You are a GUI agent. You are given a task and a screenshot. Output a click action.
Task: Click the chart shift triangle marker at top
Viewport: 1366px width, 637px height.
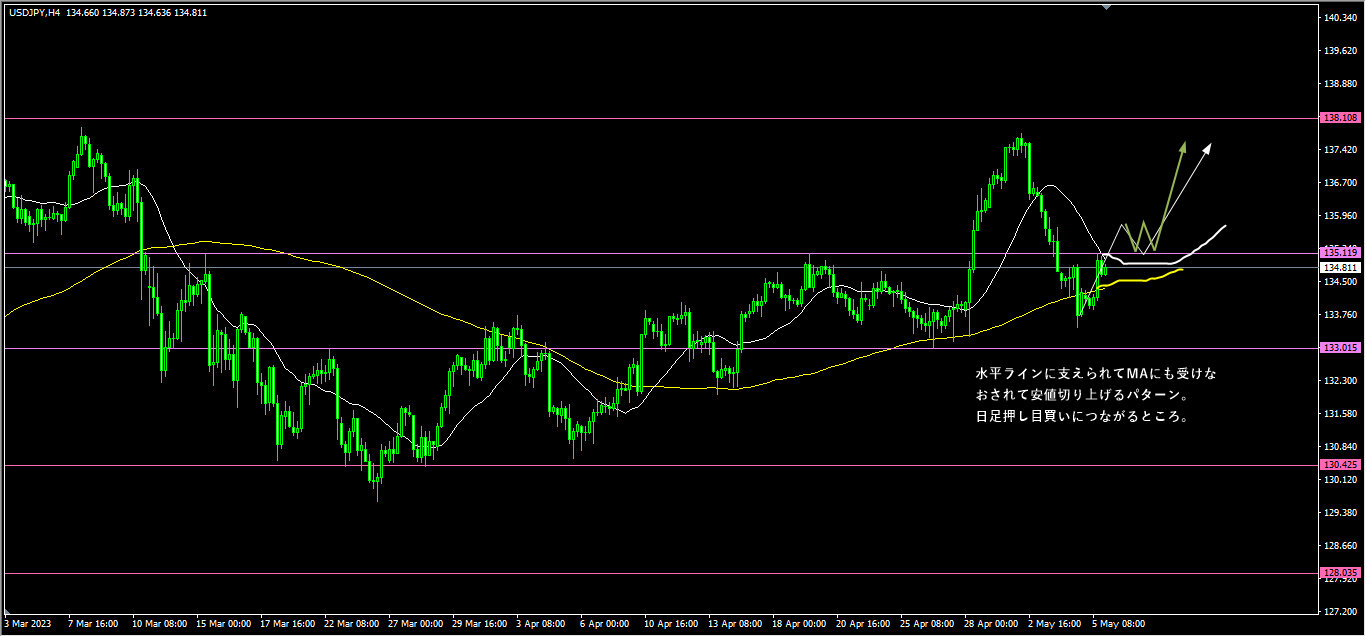point(1106,6)
